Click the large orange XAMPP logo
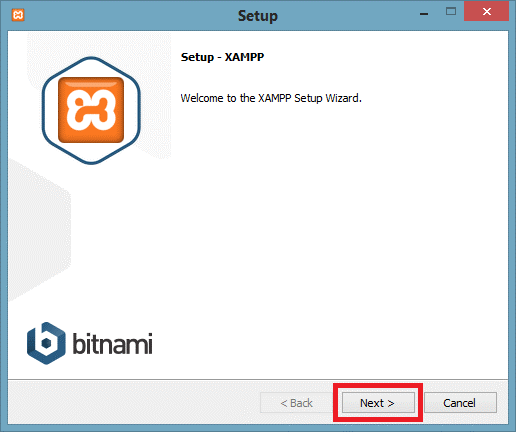 click(x=91, y=110)
